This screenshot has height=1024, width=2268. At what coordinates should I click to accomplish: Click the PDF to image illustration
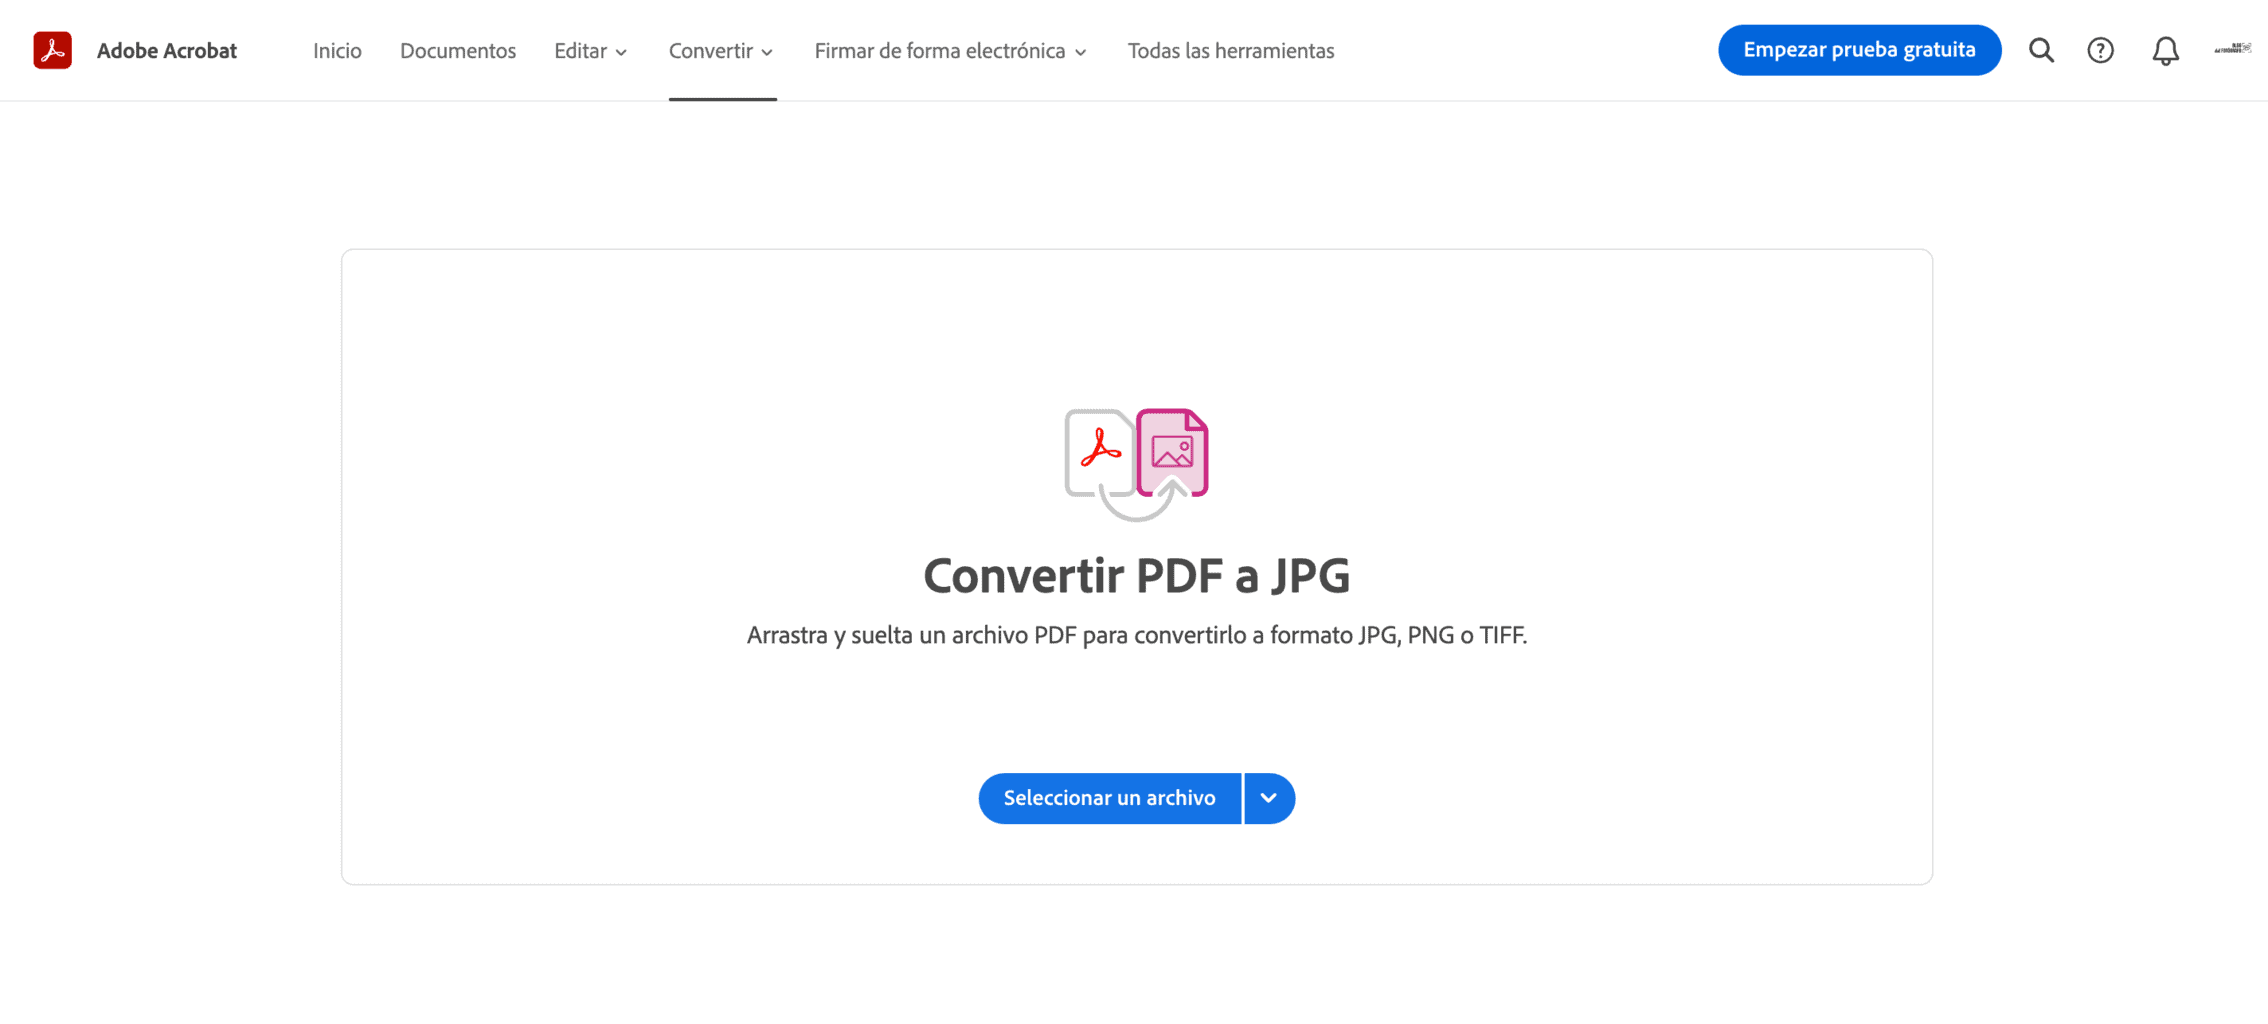pos(1136,464)
